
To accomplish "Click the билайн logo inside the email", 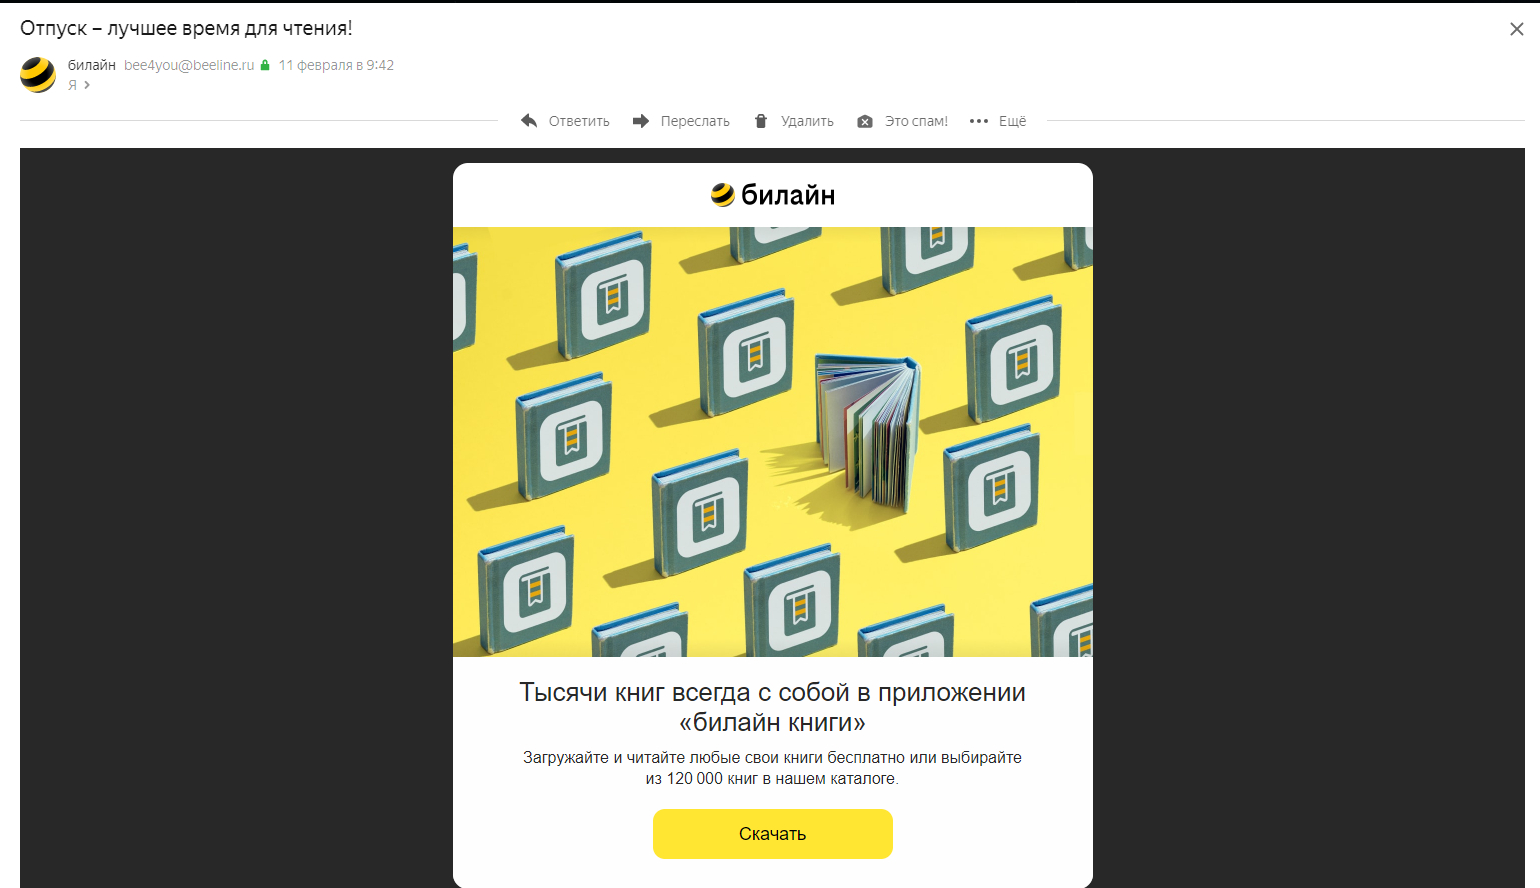I will (x=773, y=195).
